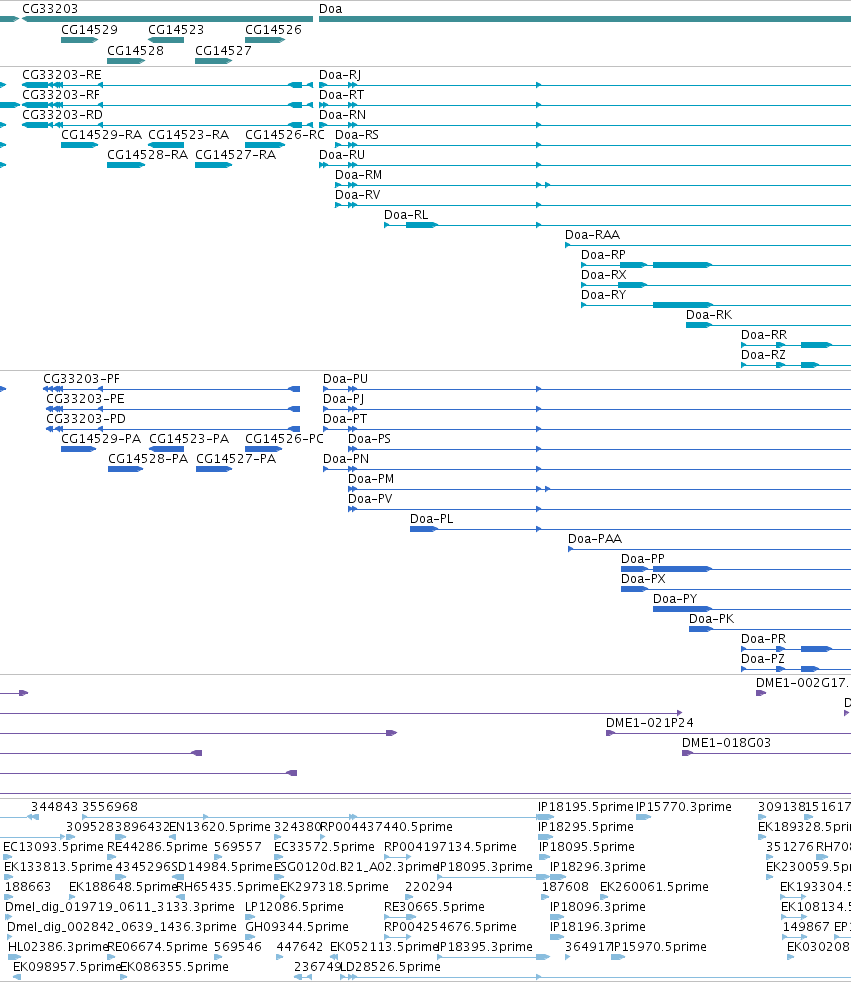Select the Doa-PU protein
The width and height of the screenshot is (851, 982).
(x=345, y=379)
